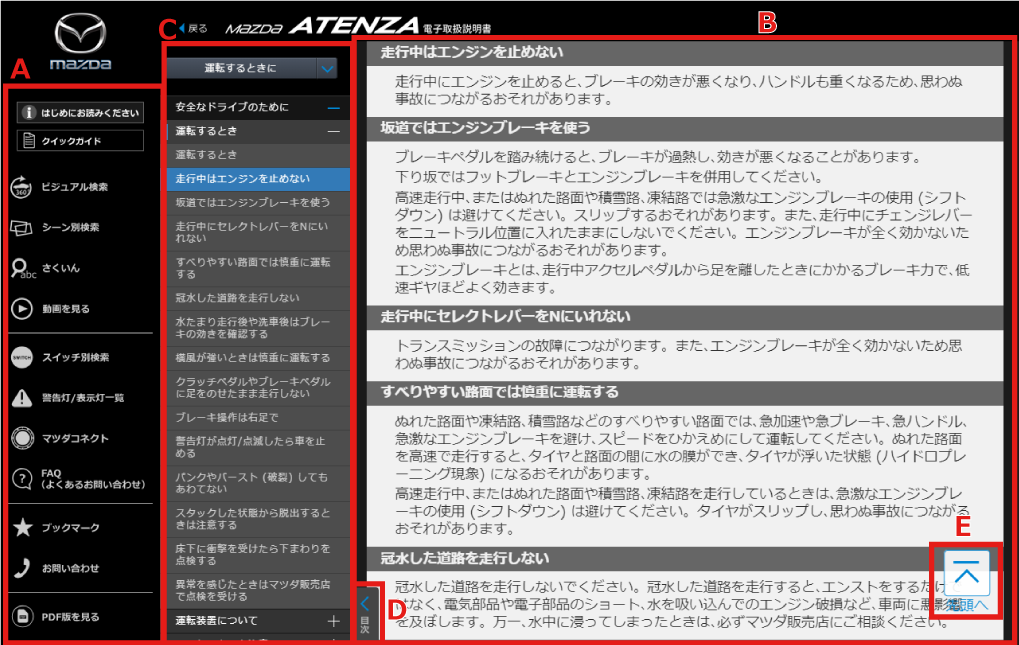1019x645 pixels.
Task: Click the 戻る back link
Action: point(193,28)
